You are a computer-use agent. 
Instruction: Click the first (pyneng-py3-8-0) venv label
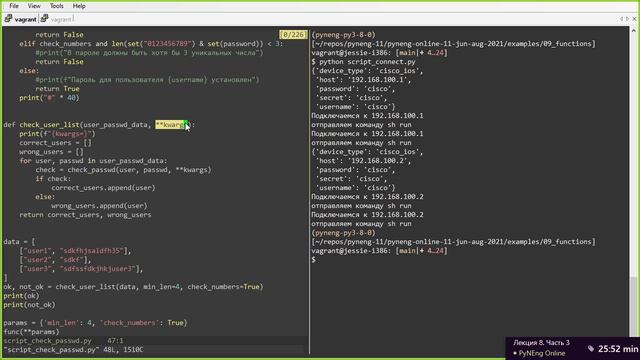[344, 35]
